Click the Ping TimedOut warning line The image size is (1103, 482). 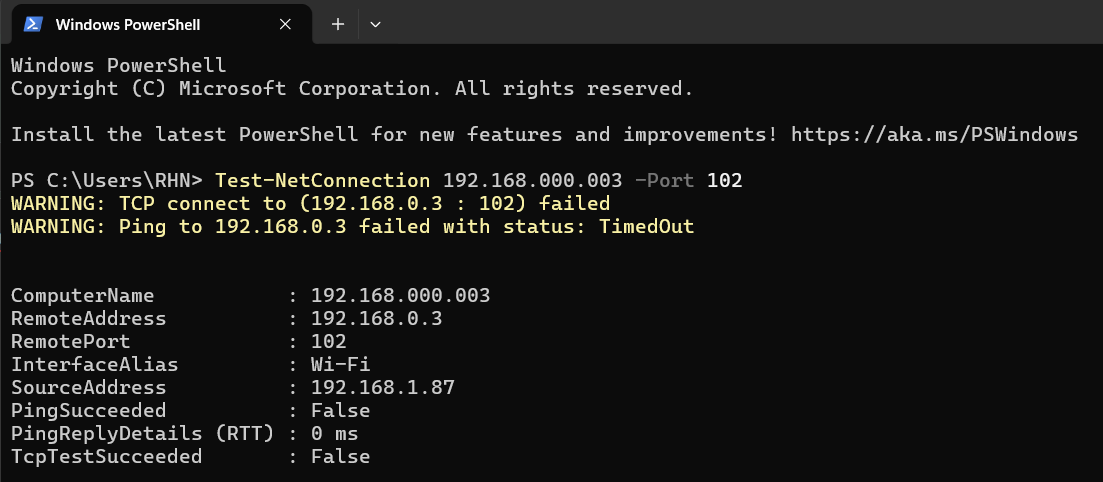pos(352,227)
